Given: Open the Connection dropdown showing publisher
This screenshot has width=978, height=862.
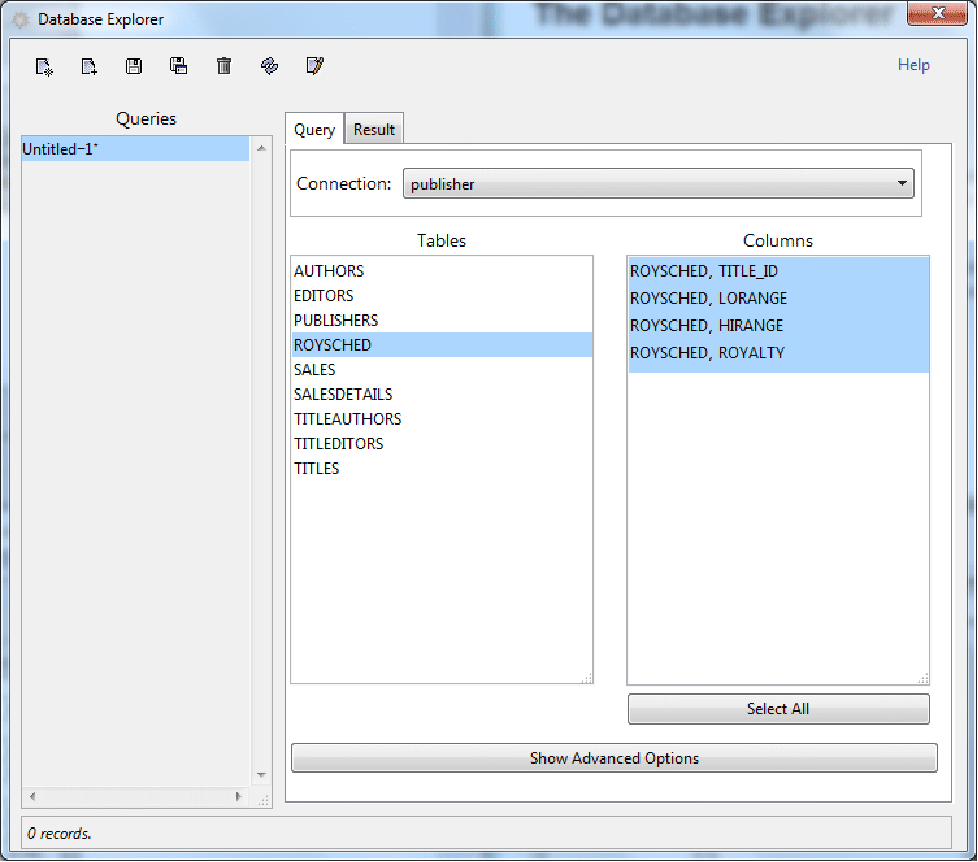Looking at the screenshot, I should (658, 184).
